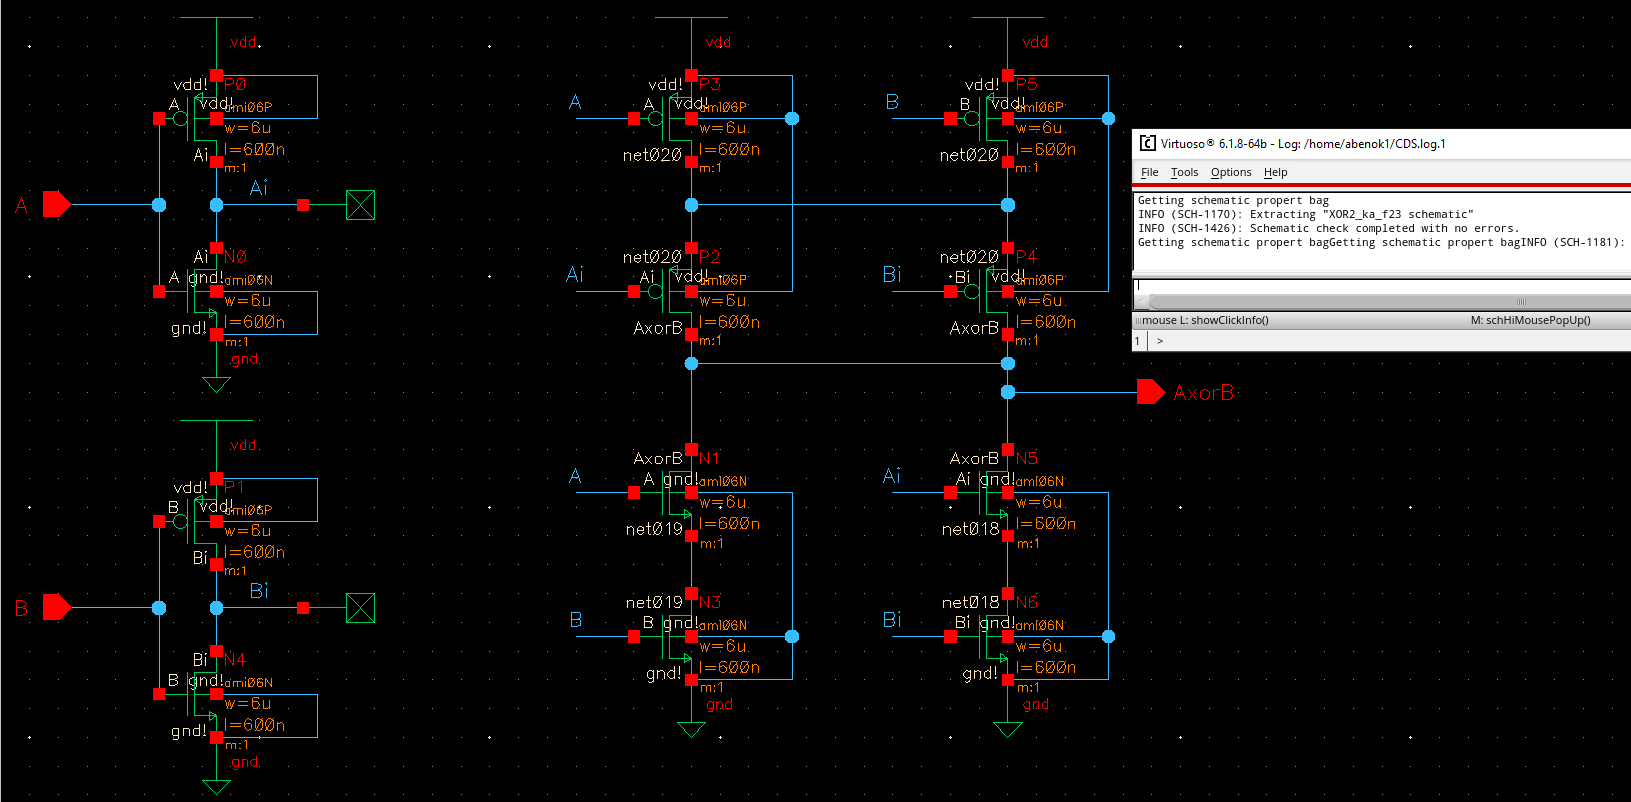Select the A wire label left of N1
The width and height of the screenshot is (1631, 802).
pos(575,476)
